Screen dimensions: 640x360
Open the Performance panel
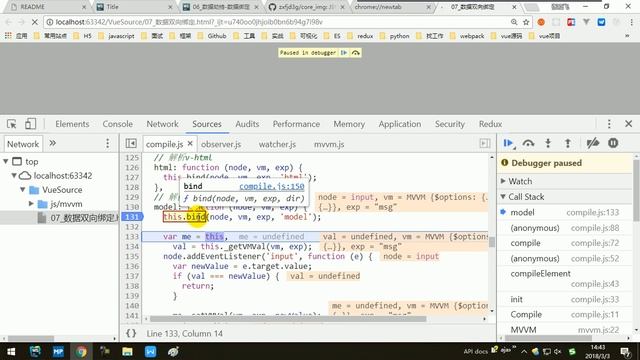[296, 124]
